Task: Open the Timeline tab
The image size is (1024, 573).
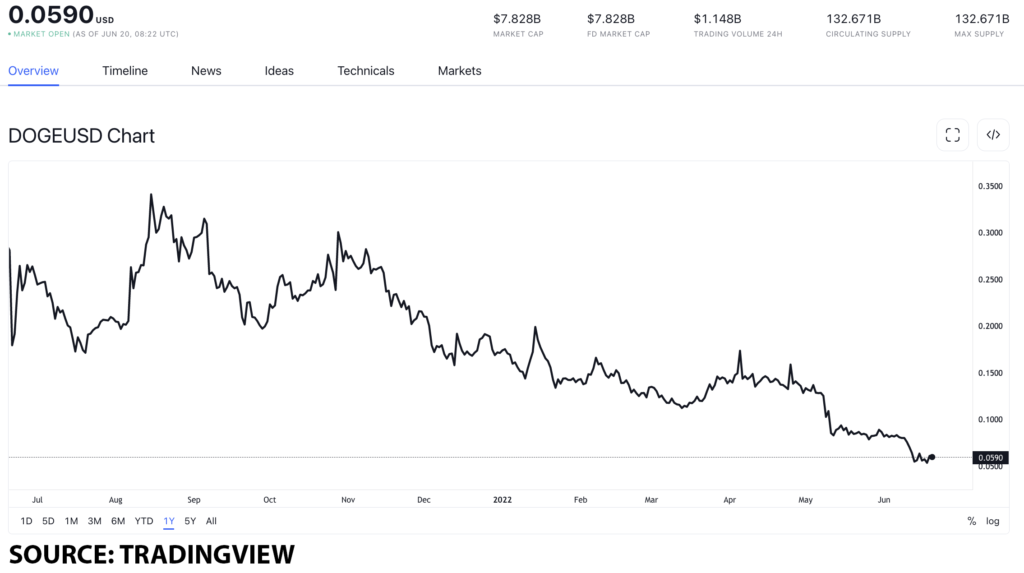Action: (125, 71)
